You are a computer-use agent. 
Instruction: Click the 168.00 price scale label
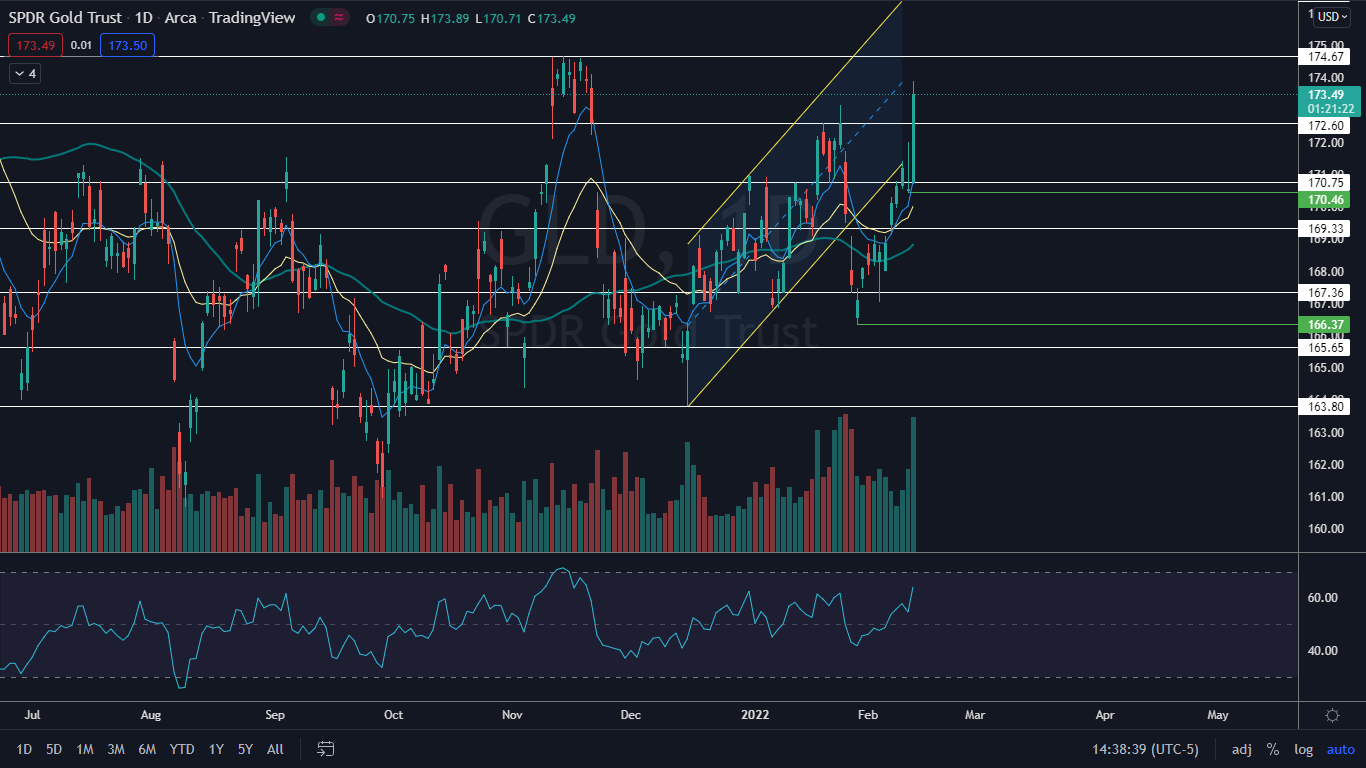click(1325, 272)
